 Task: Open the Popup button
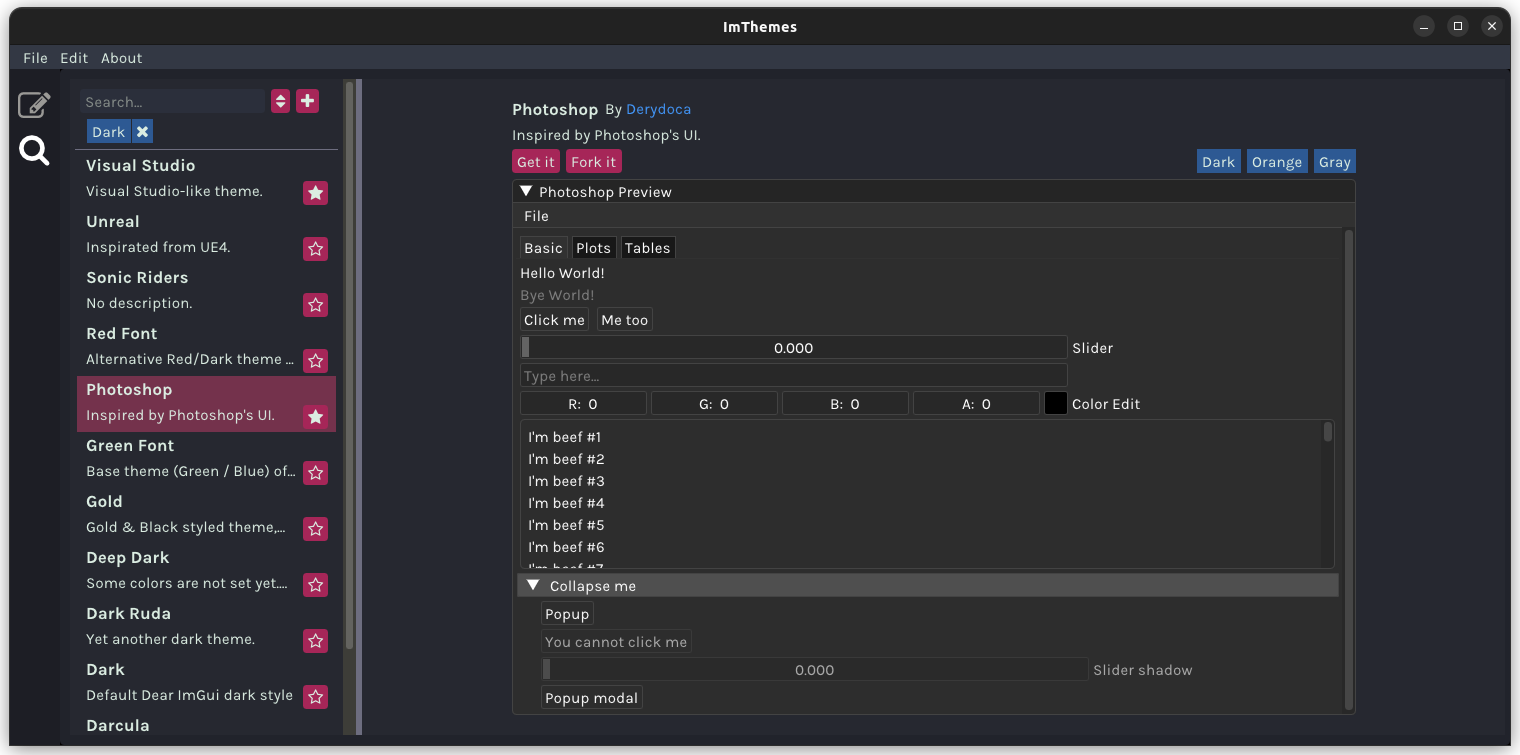tap(567, 614)
